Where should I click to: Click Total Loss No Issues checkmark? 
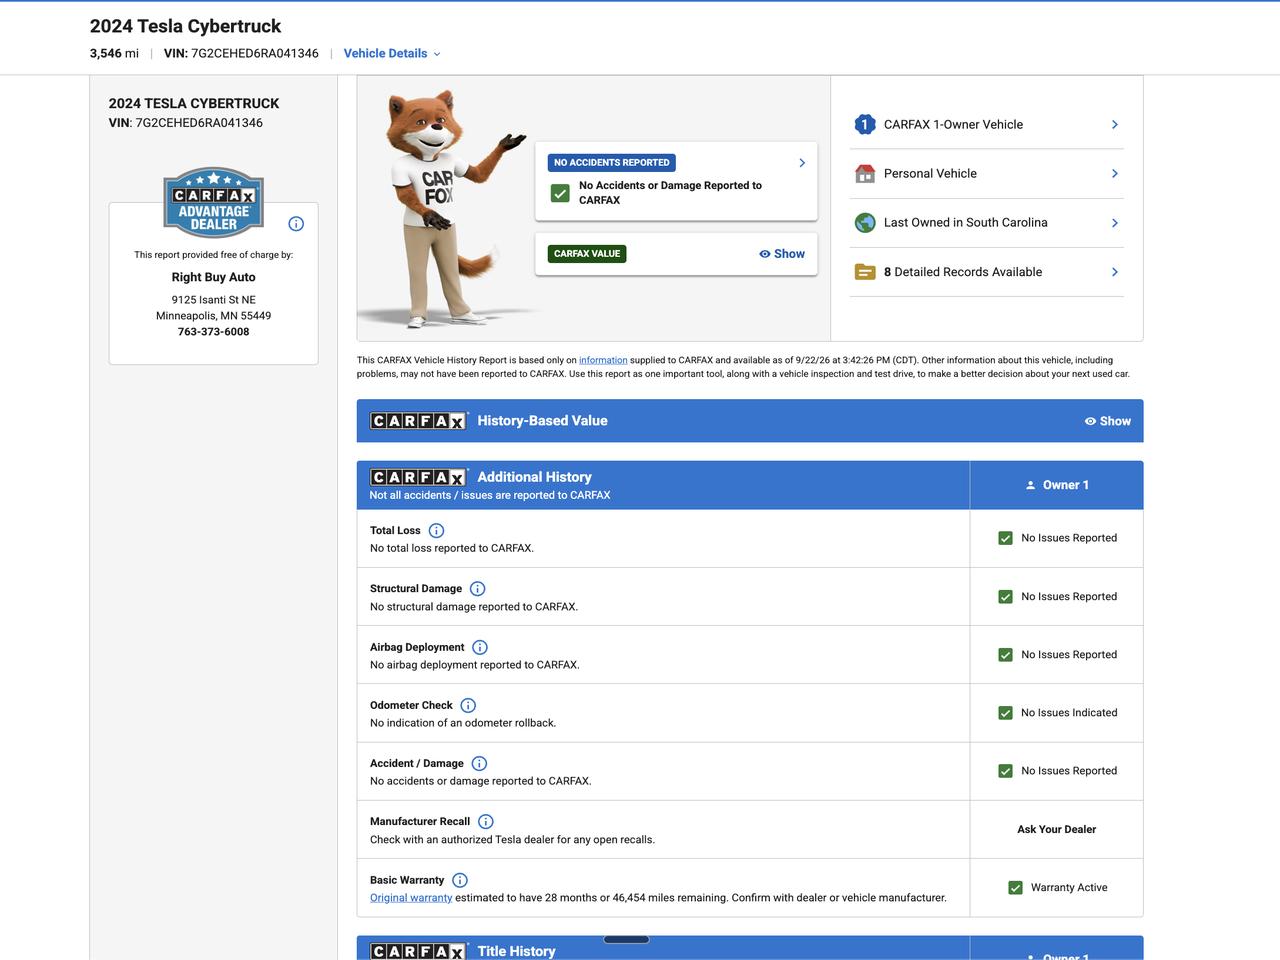[x=1006, y=539]
